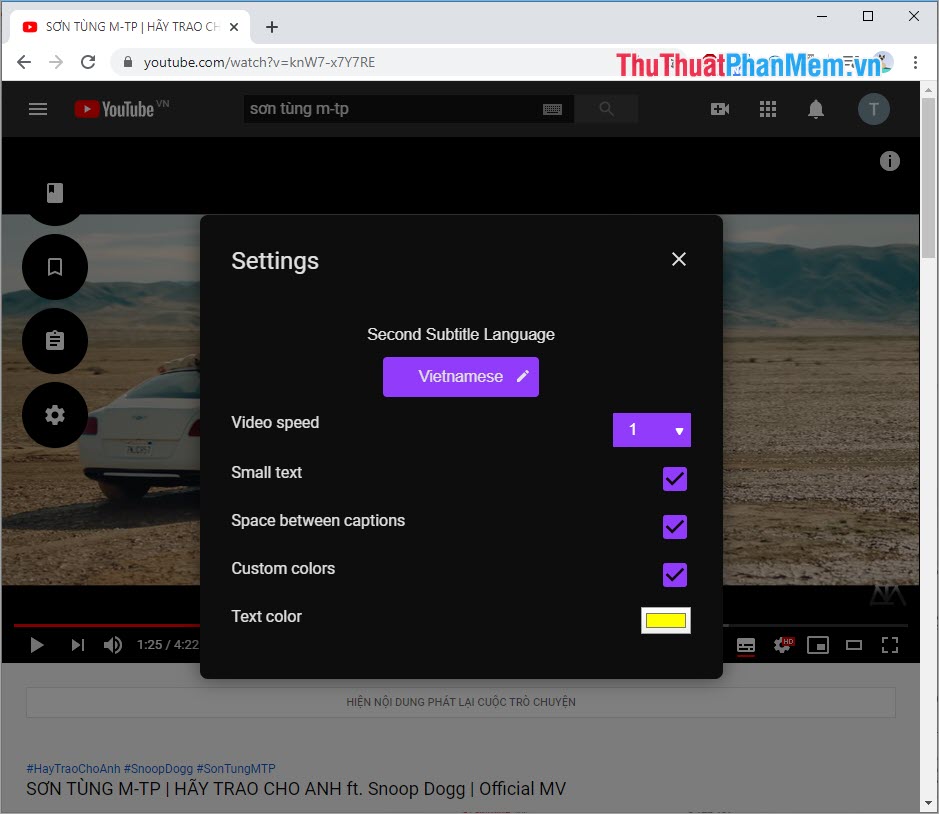
Task: Open the clipboard notes icon in left sidebar
Action: [54, 341]
